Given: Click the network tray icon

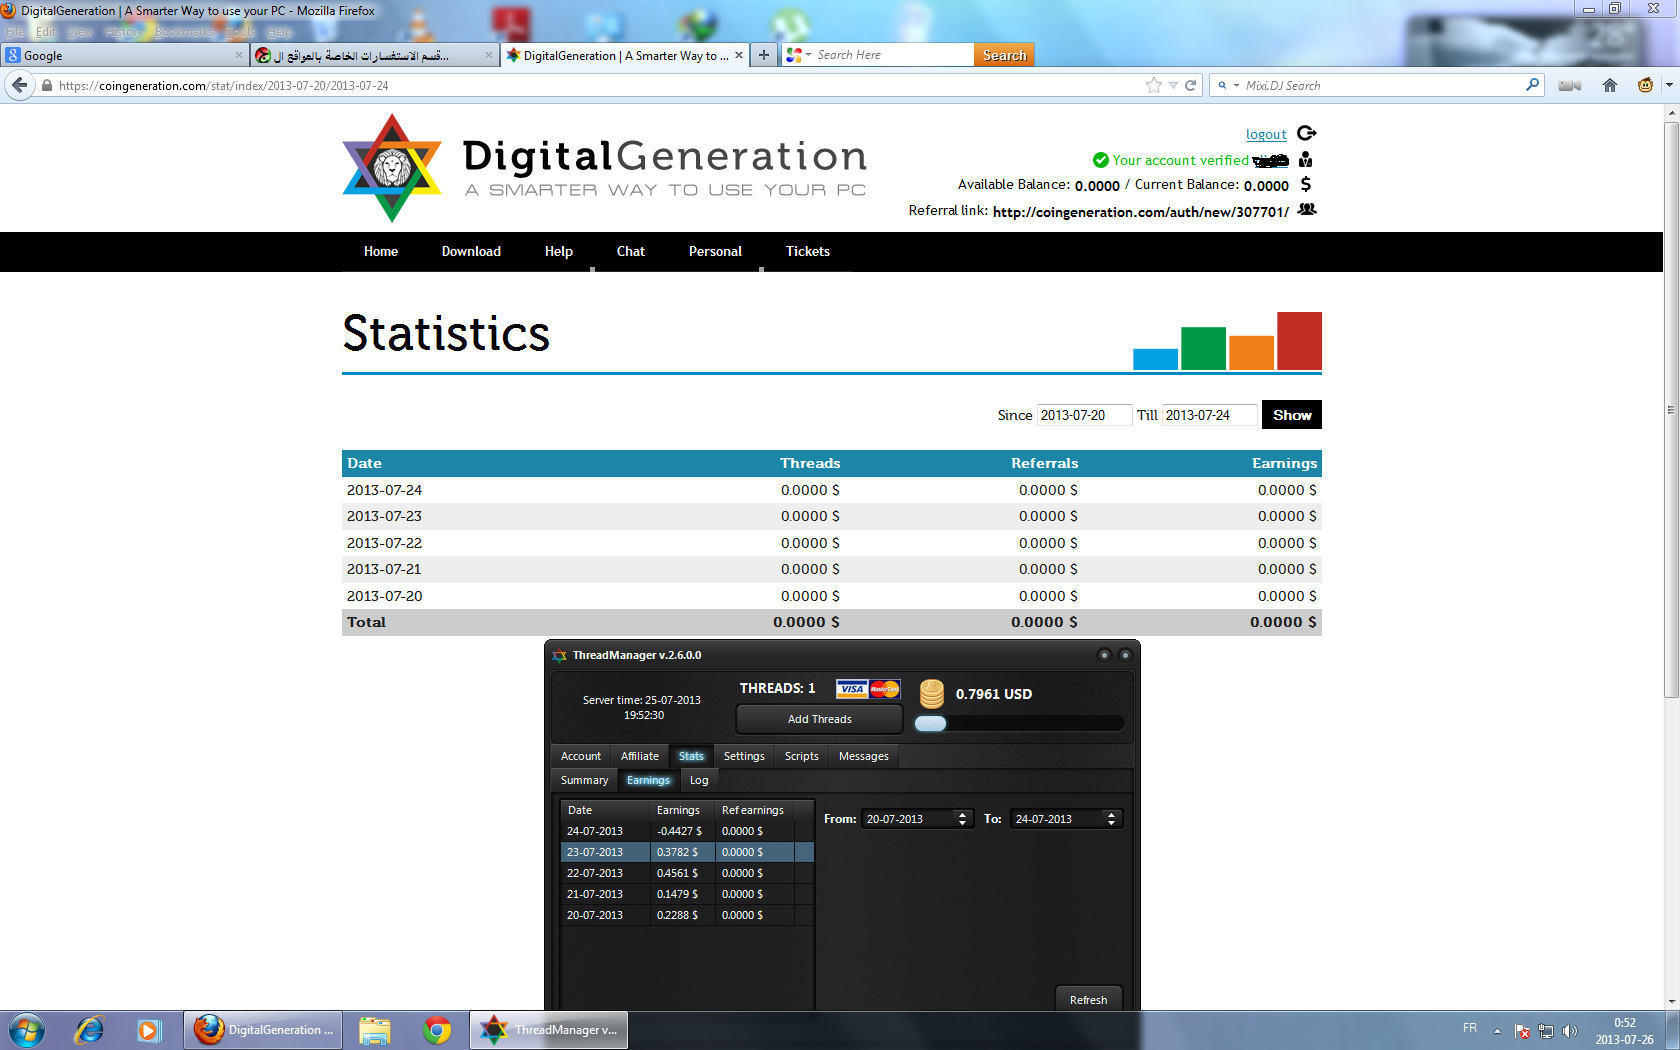Looking at the screenshot, I should (1546, 1031).
